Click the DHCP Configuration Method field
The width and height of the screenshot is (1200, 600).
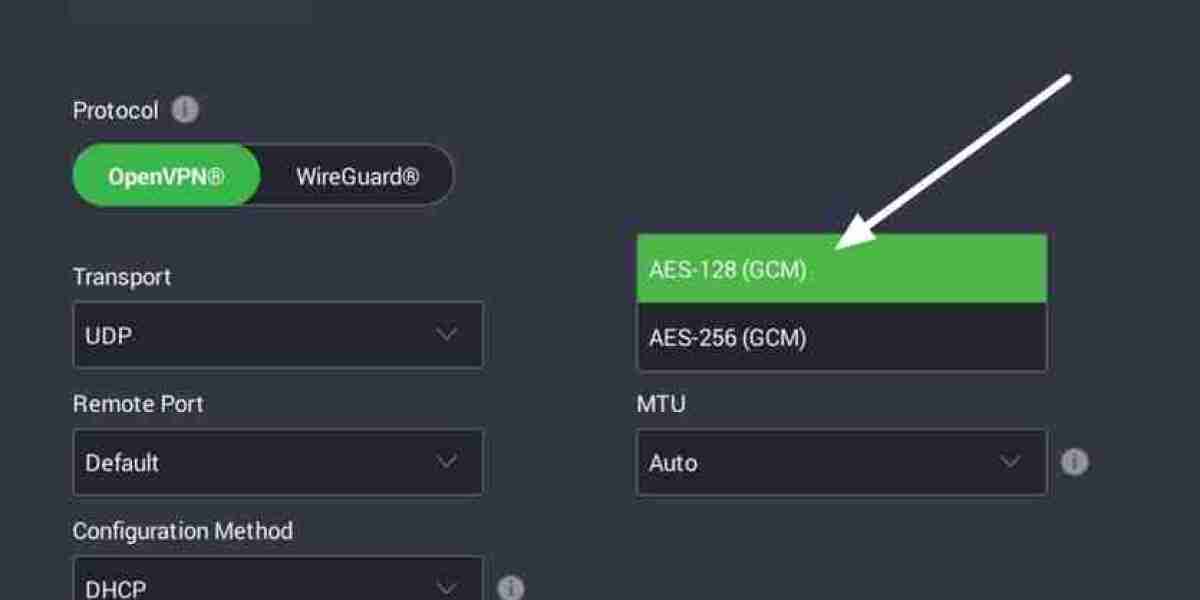click(x=278, y=586)
